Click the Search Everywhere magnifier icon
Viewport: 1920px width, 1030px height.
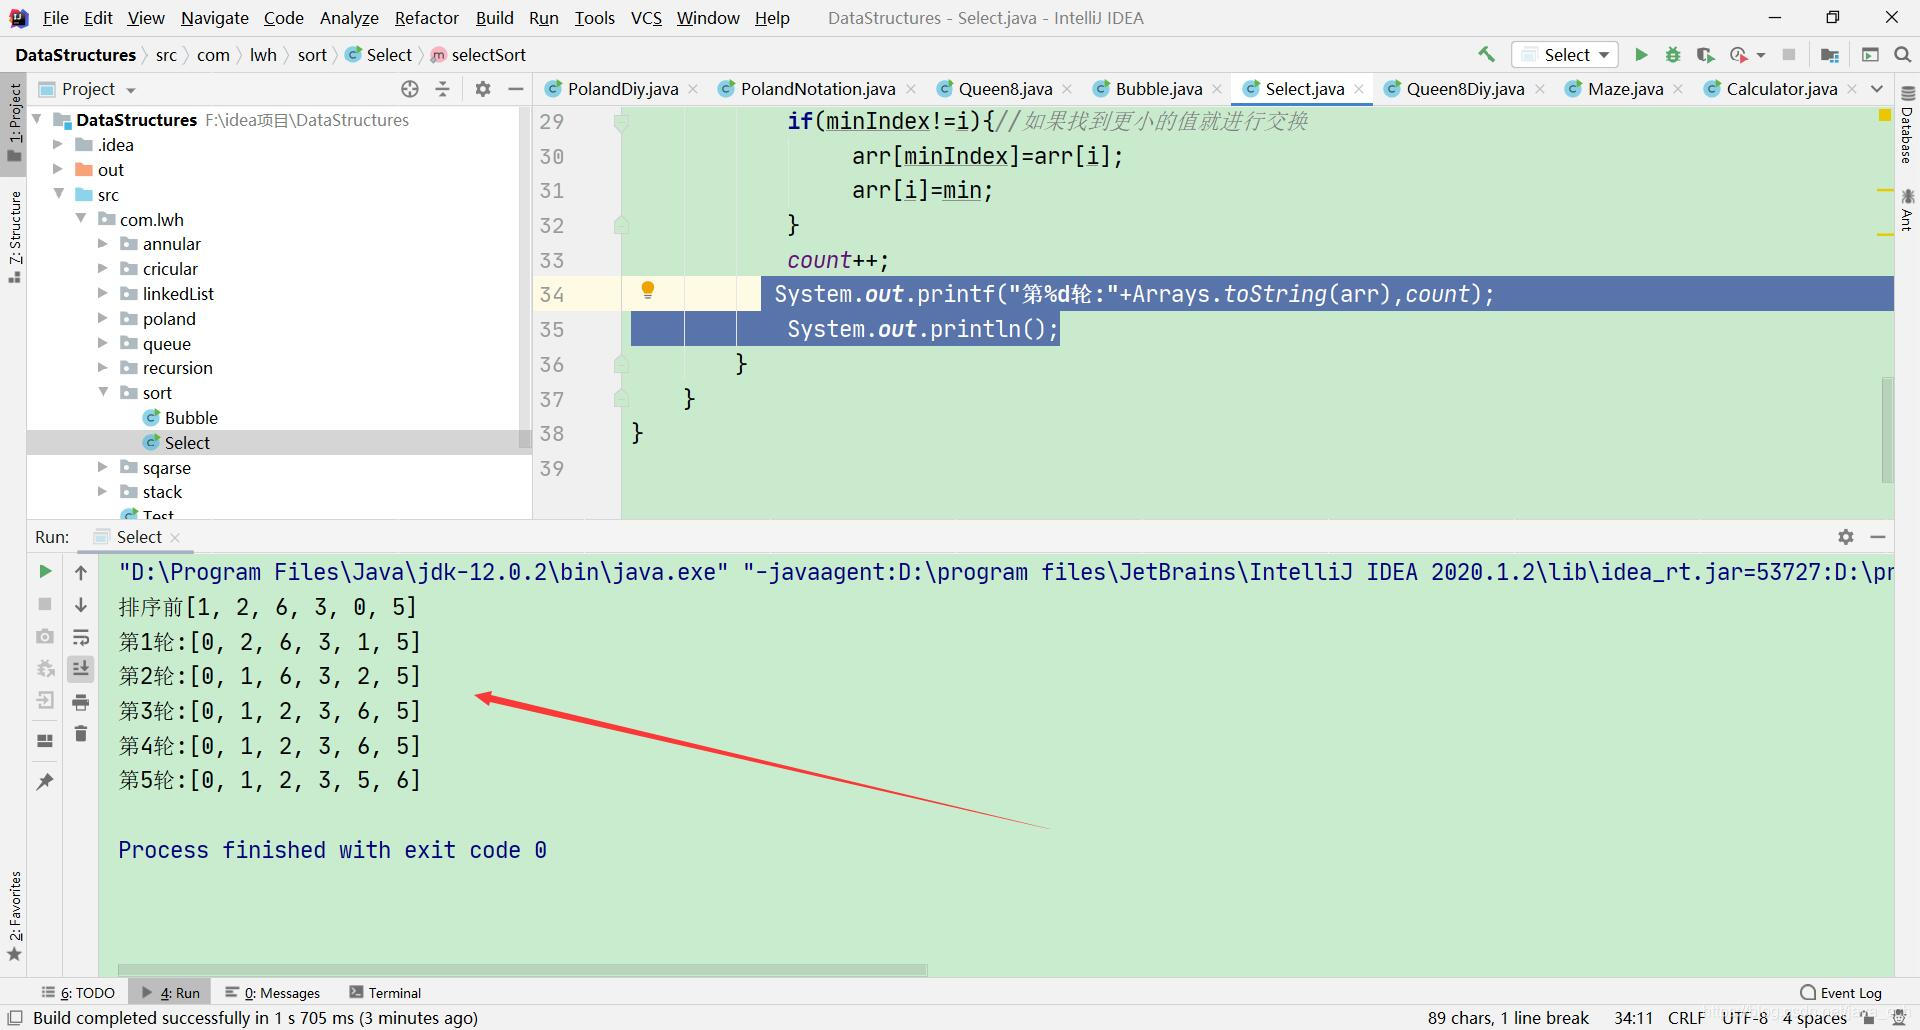pos(1903,55)
